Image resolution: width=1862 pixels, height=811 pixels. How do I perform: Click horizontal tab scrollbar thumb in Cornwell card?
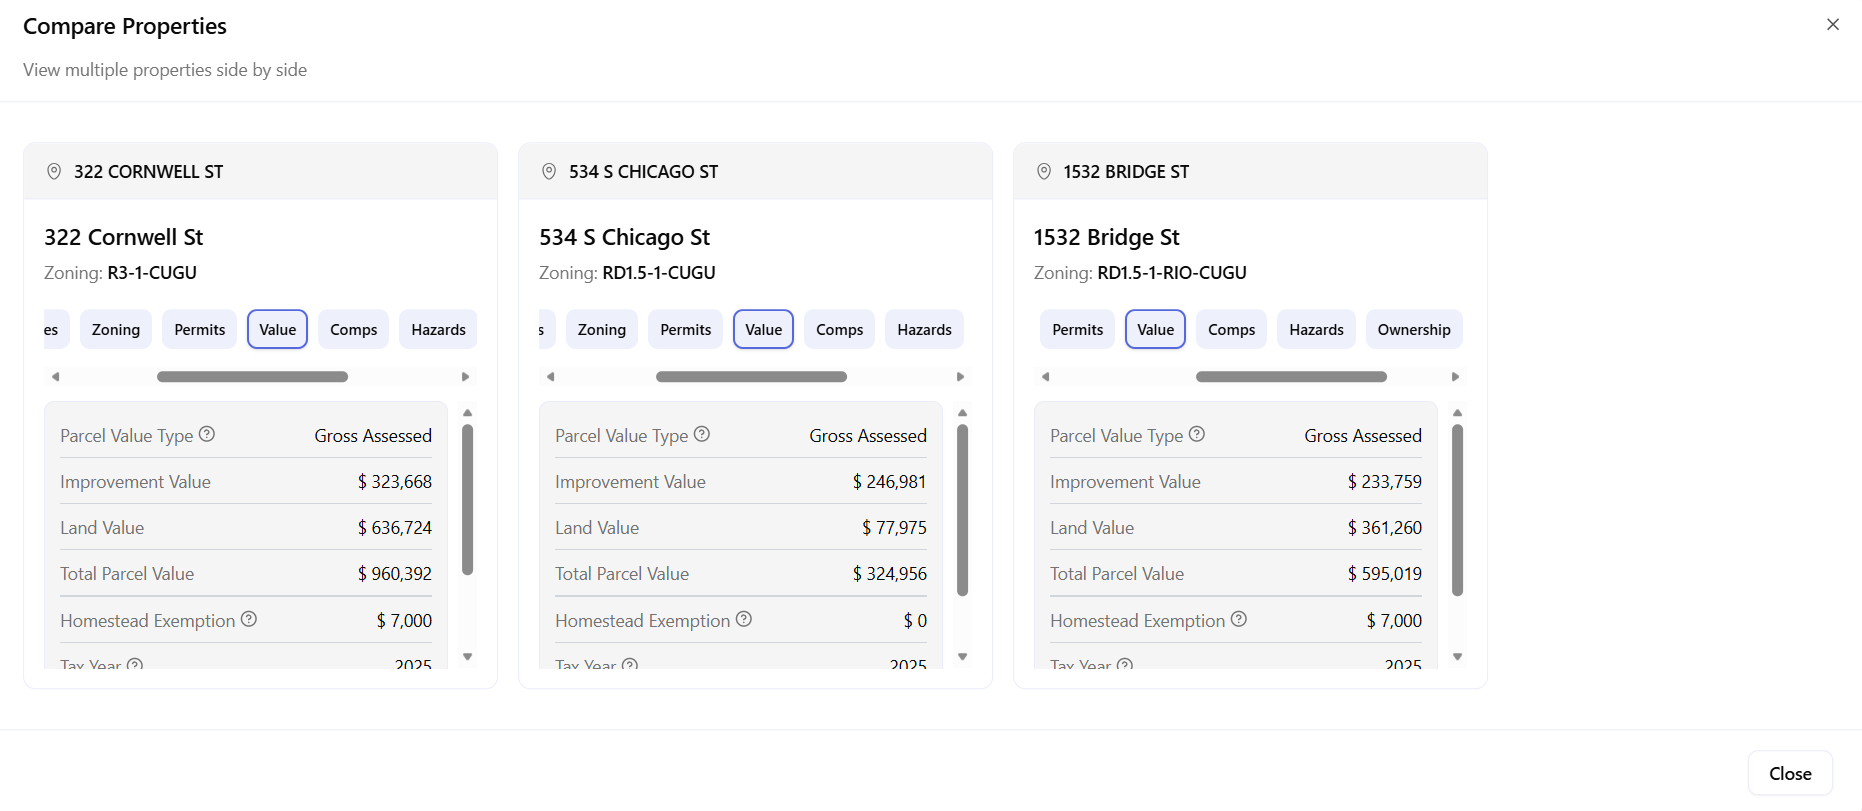[252, 377]
